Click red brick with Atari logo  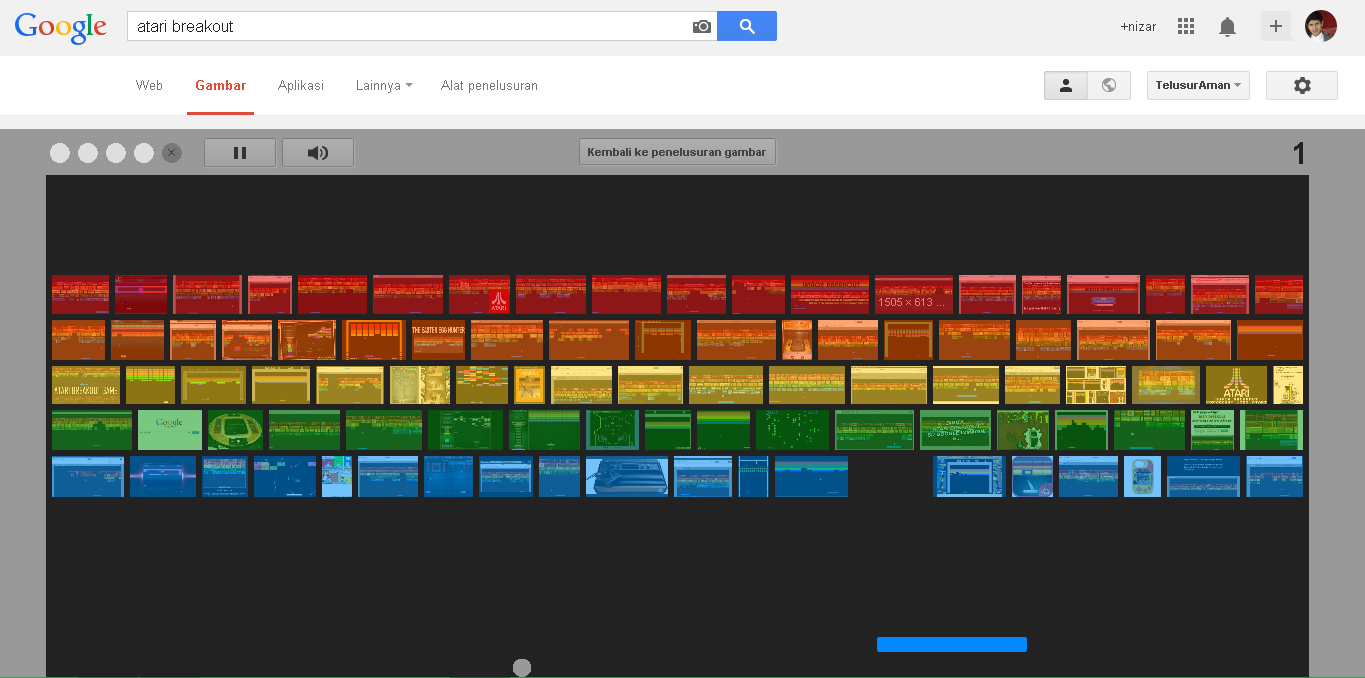click(479, 295)
